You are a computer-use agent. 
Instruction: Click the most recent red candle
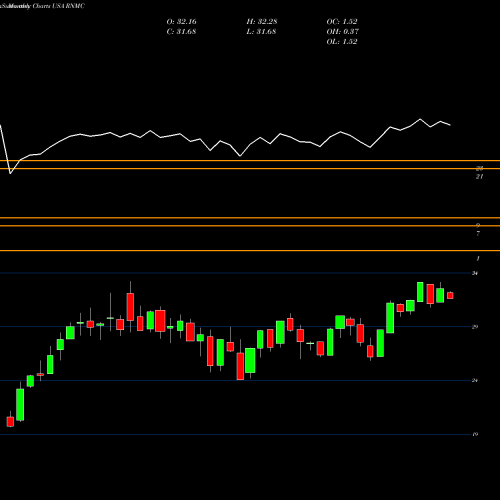[450, 295]
